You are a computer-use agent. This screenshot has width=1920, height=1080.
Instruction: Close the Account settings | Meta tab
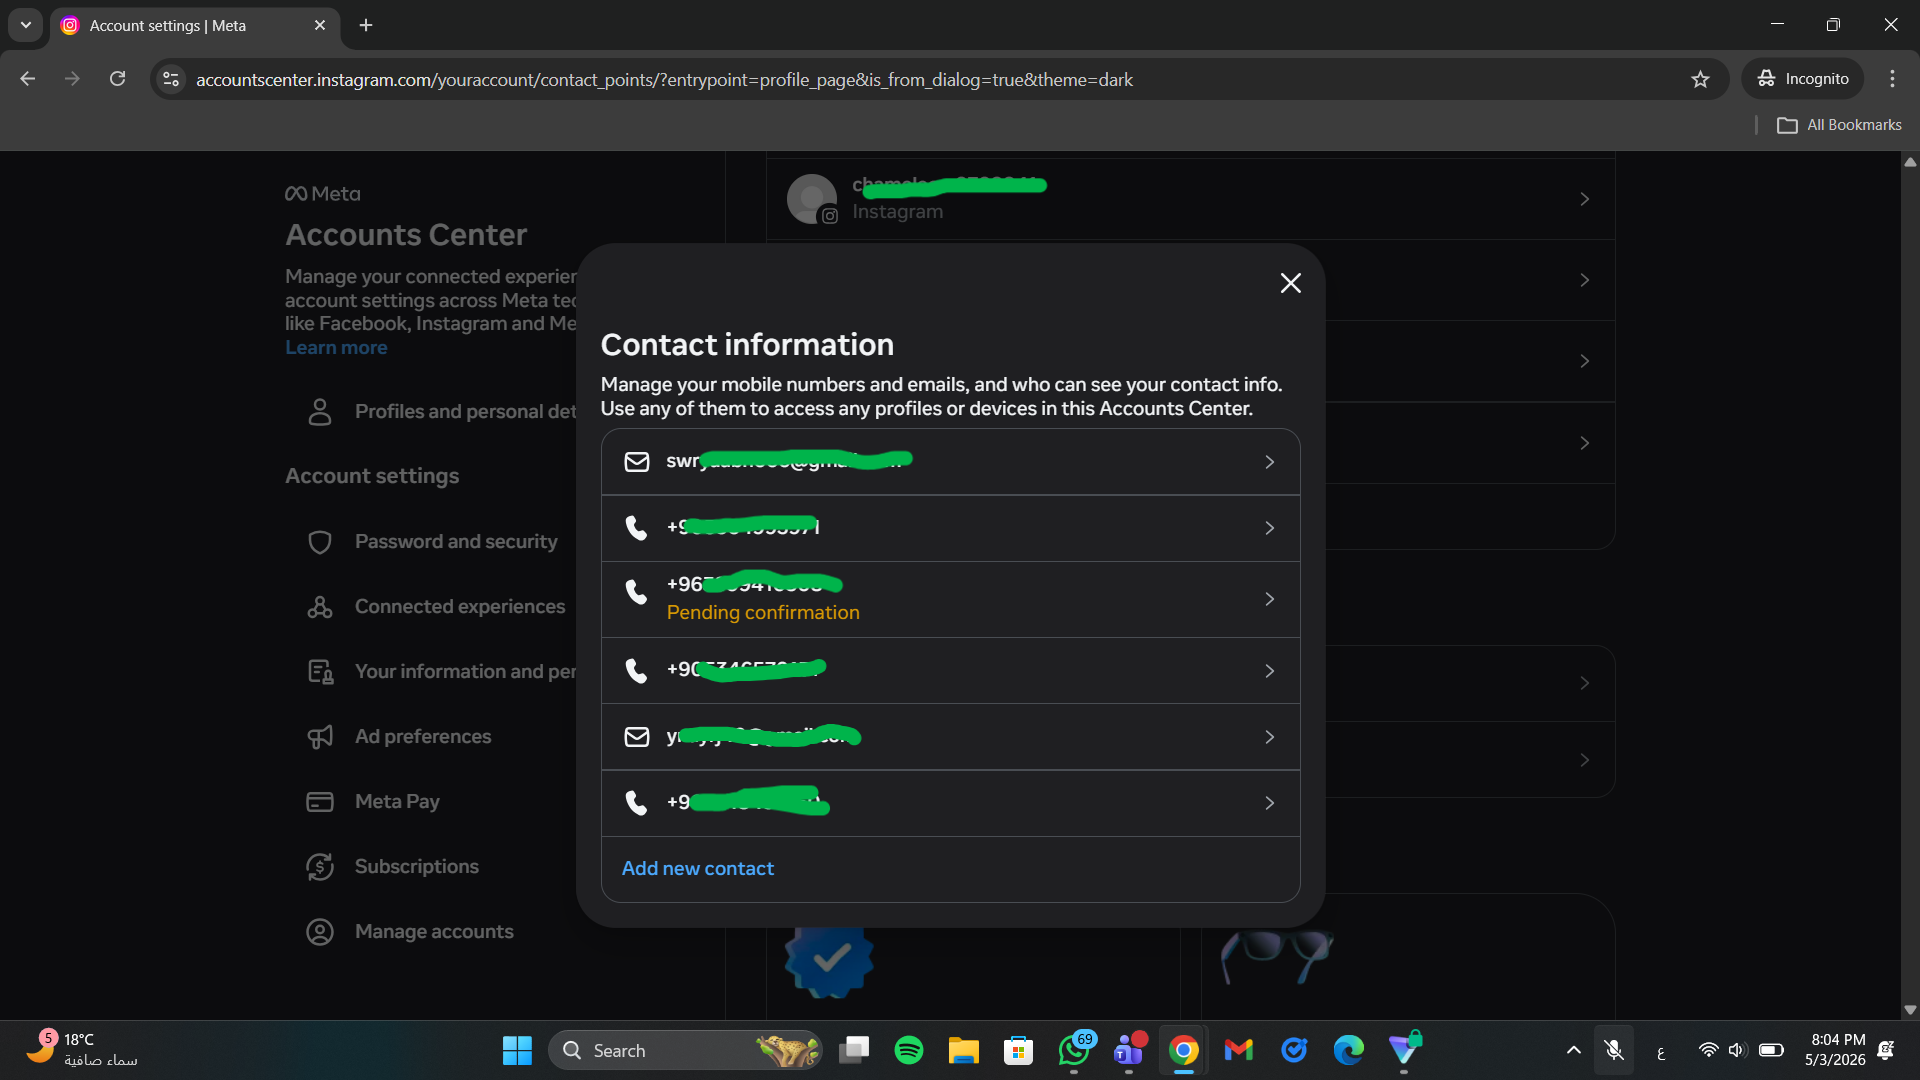coord(320,25)
